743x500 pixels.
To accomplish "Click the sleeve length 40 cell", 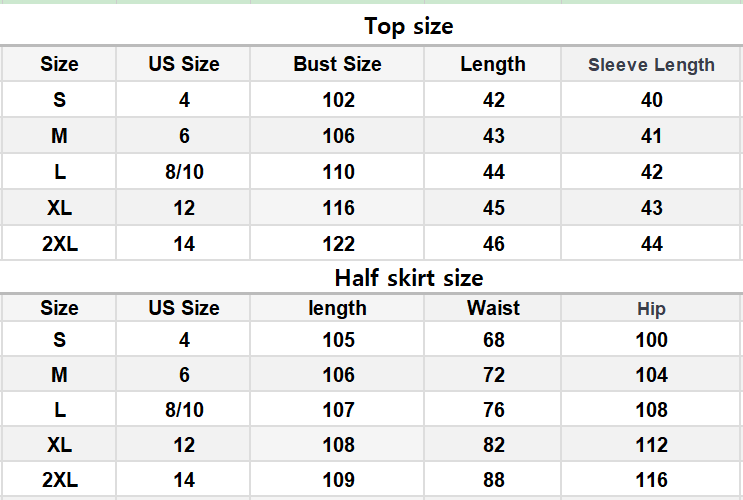I will click(x=651, y=100).
